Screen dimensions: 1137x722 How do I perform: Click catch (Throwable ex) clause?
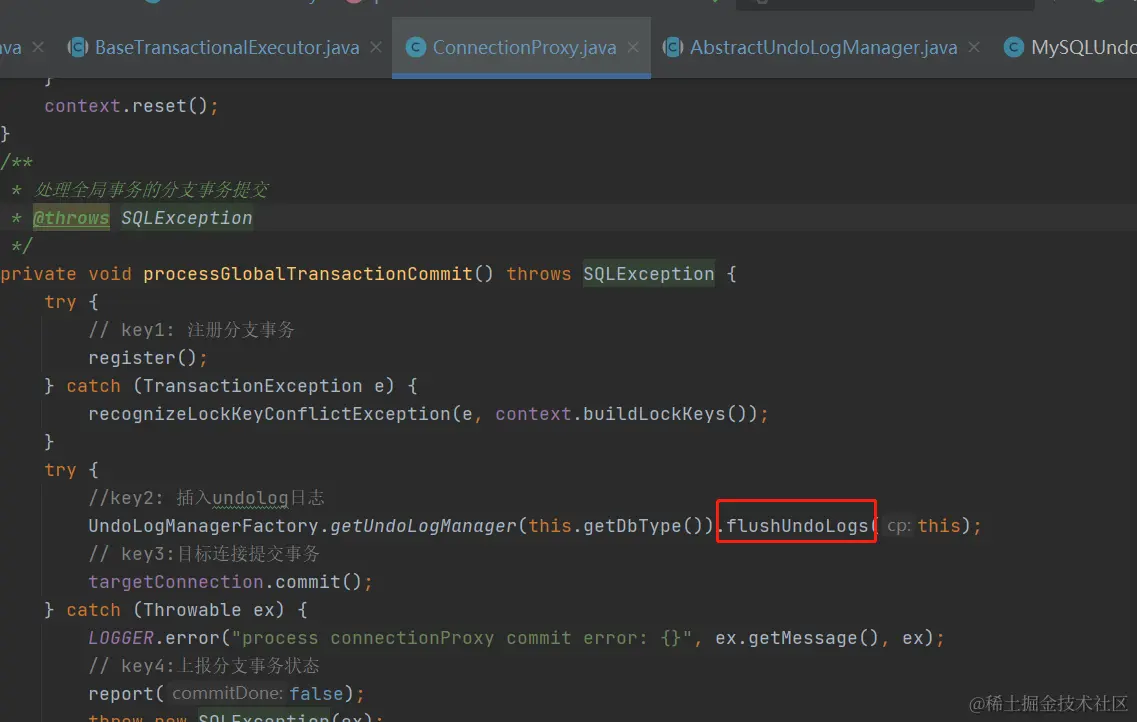(175, 610)
